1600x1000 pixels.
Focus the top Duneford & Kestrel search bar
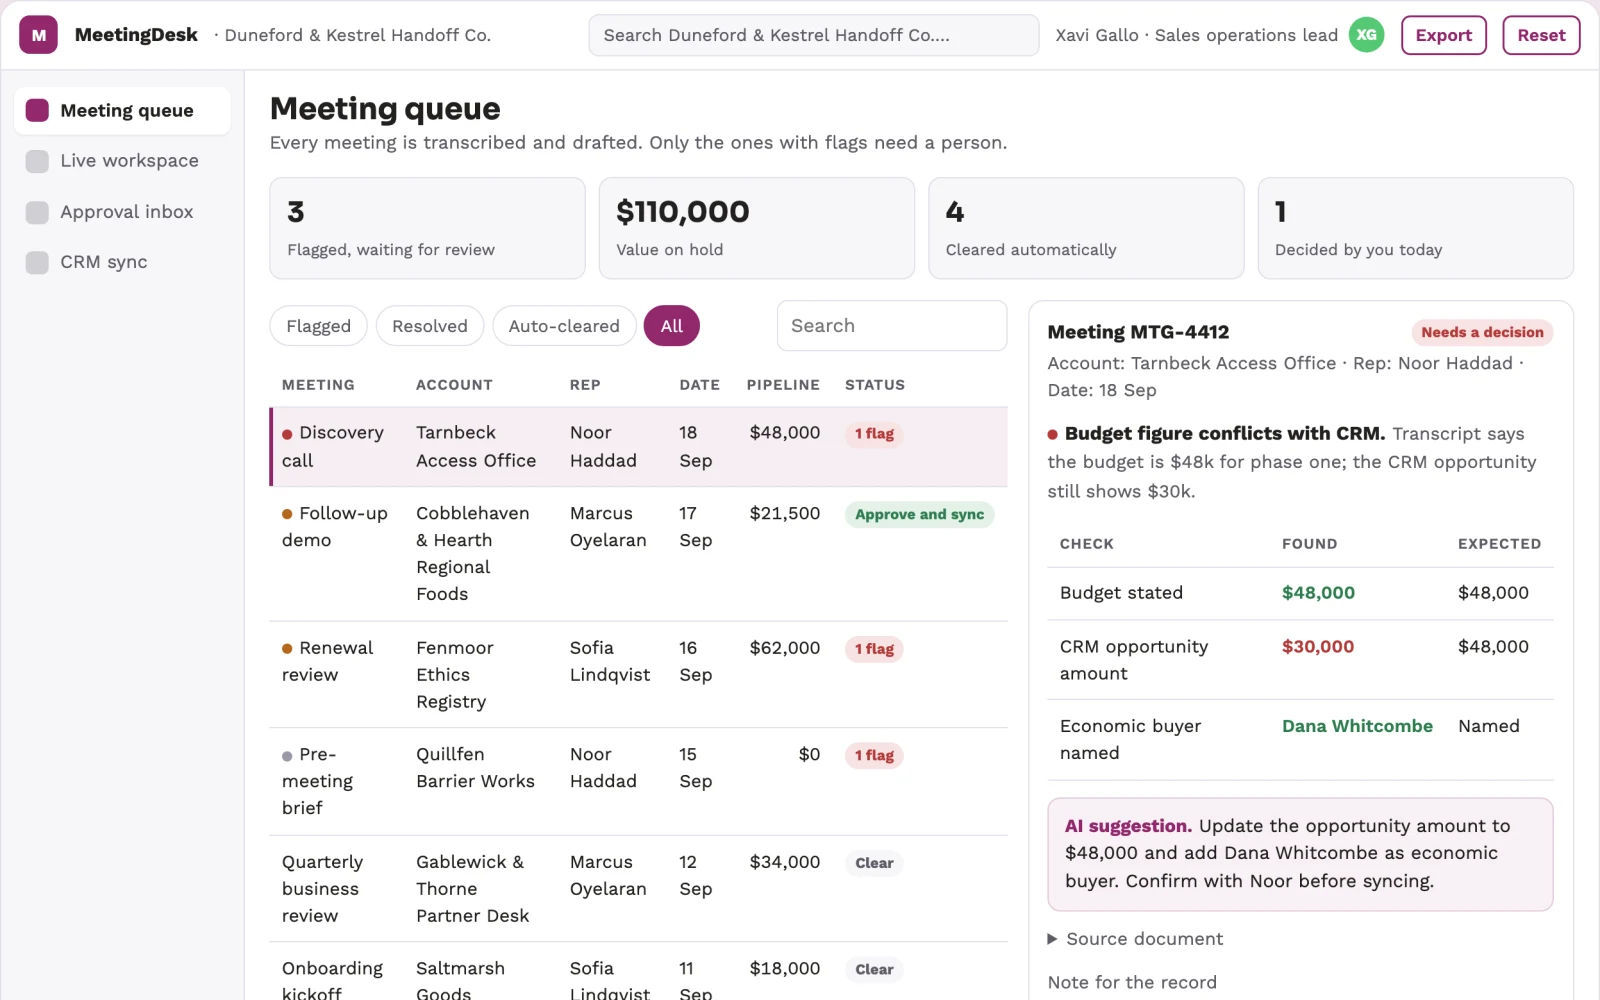(814, 35)
